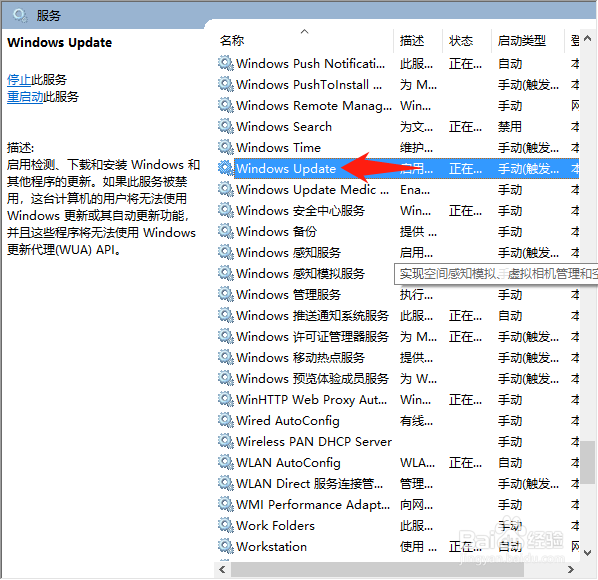Click gear icon of Wired AutoConfig

click(x=225, y=420)
